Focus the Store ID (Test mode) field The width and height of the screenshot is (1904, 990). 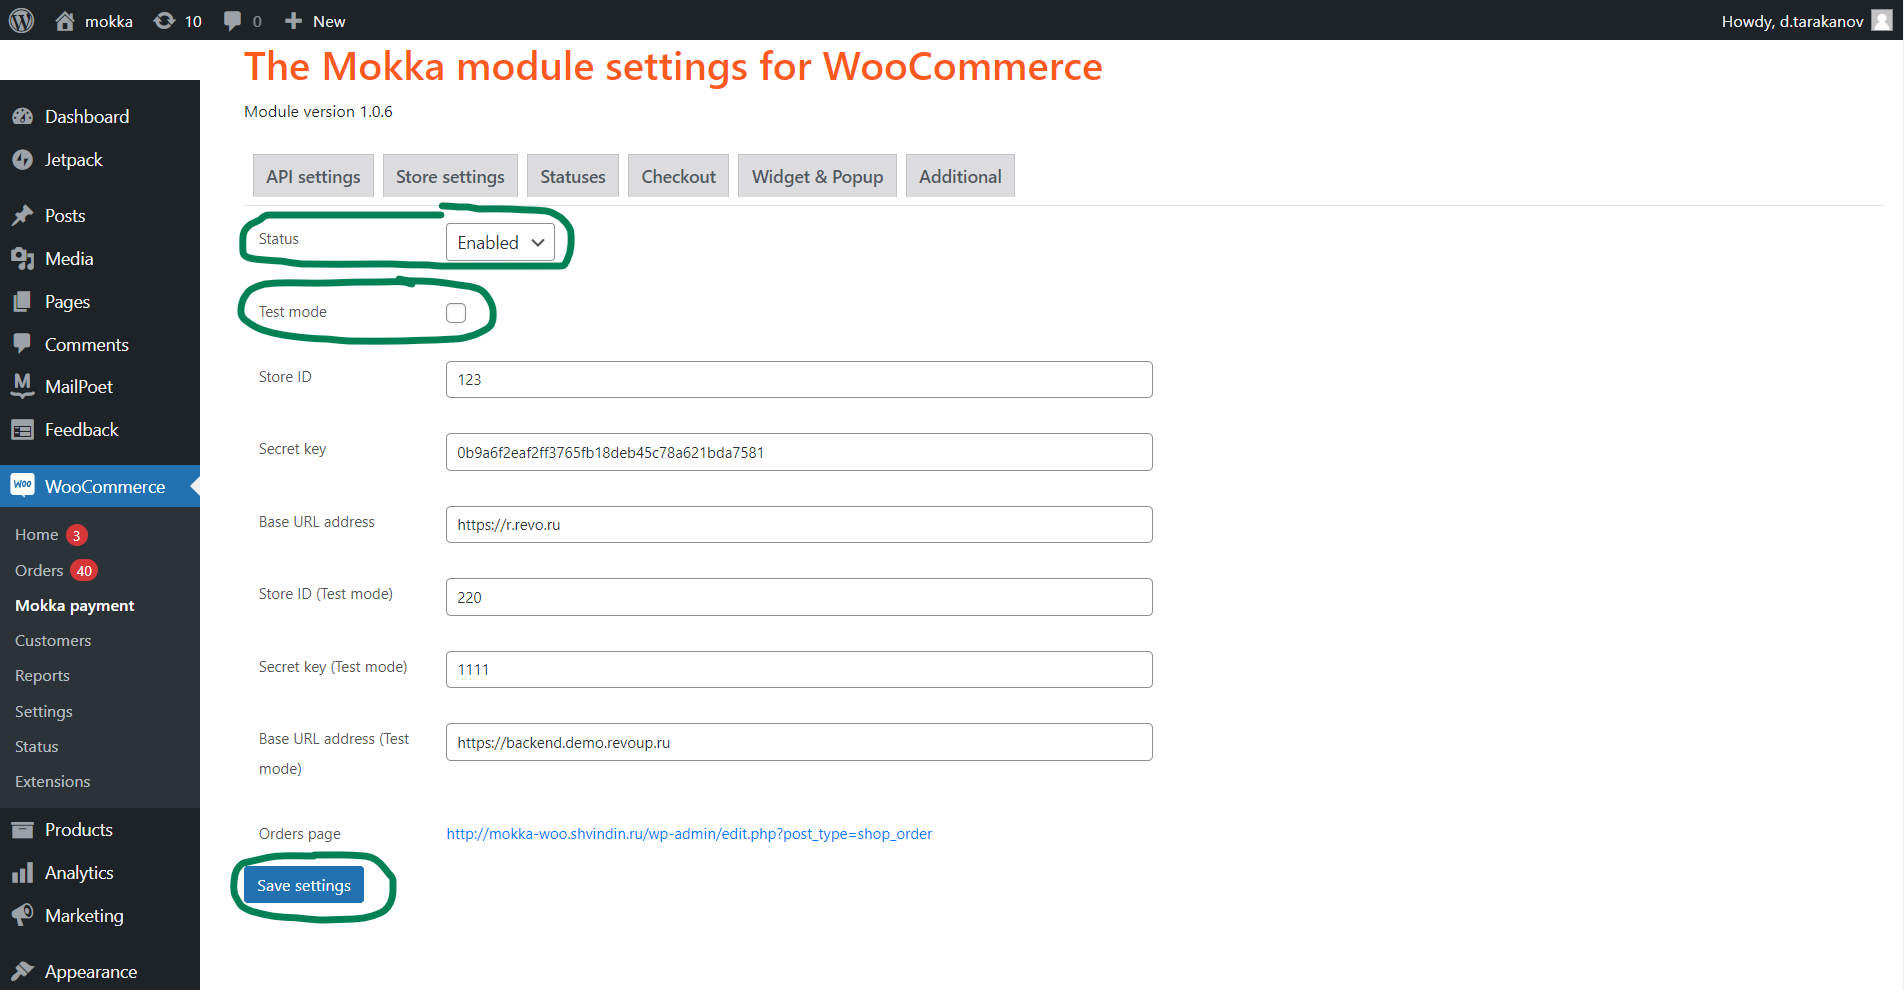(799, 597)
